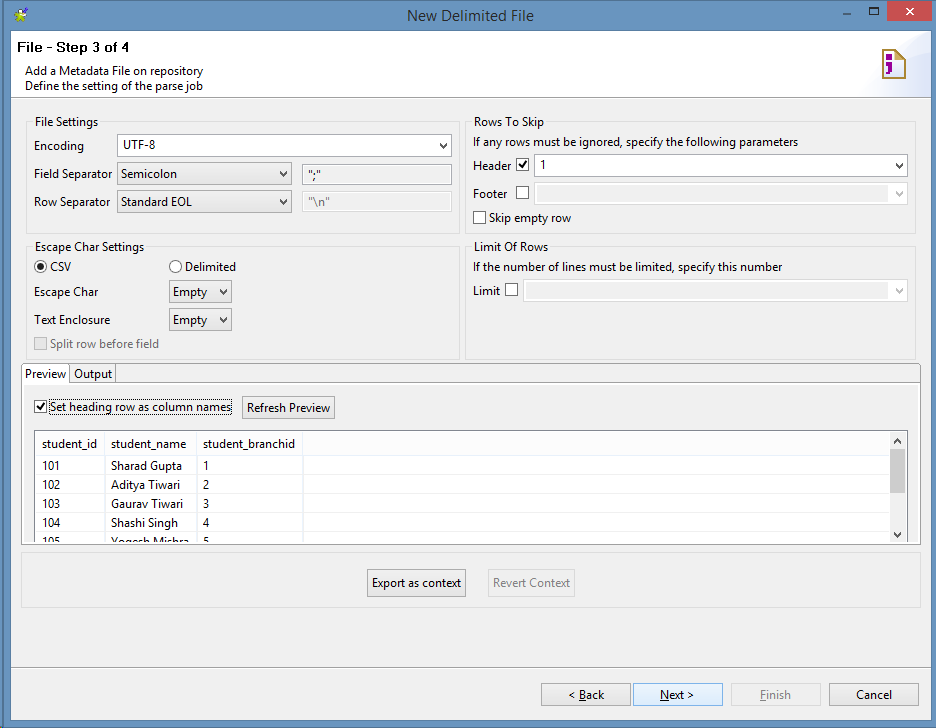The width and height of the screenshot is (936, 728).
Task: Enable the Skip empty row option
Action: tap(478, 217)
